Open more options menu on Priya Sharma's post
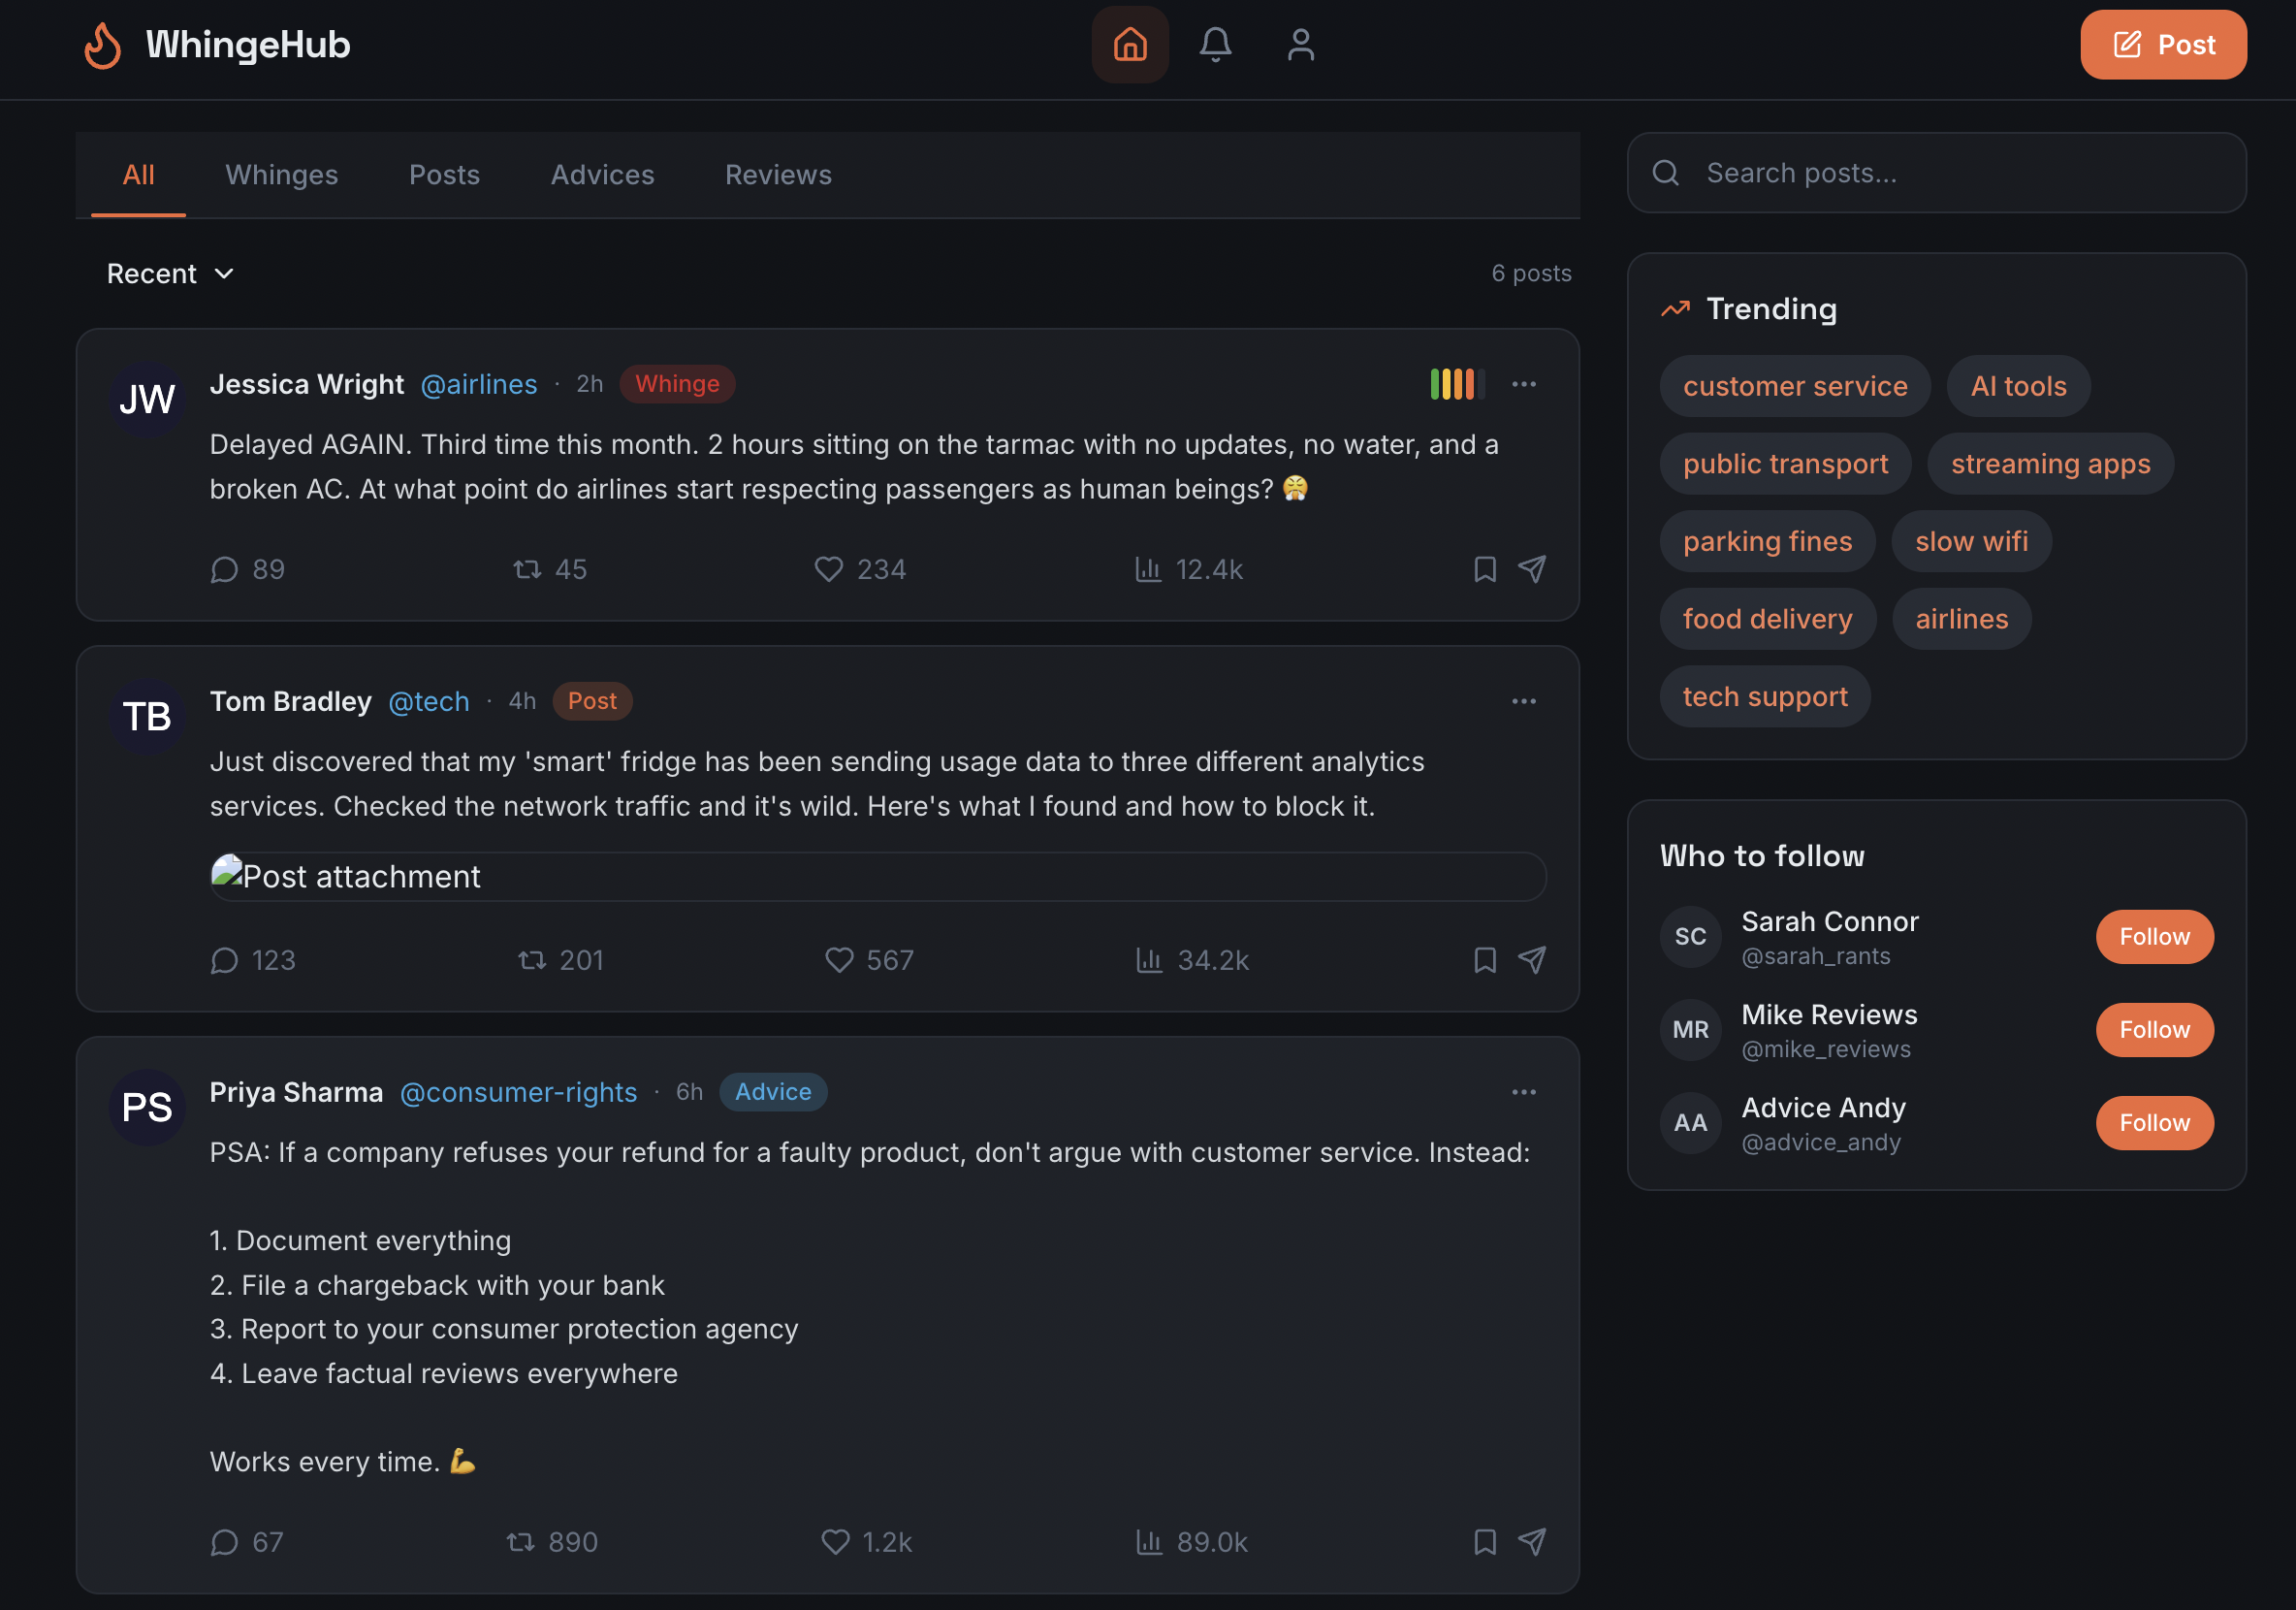2296x1610 pixels. coord(1524,1092)
